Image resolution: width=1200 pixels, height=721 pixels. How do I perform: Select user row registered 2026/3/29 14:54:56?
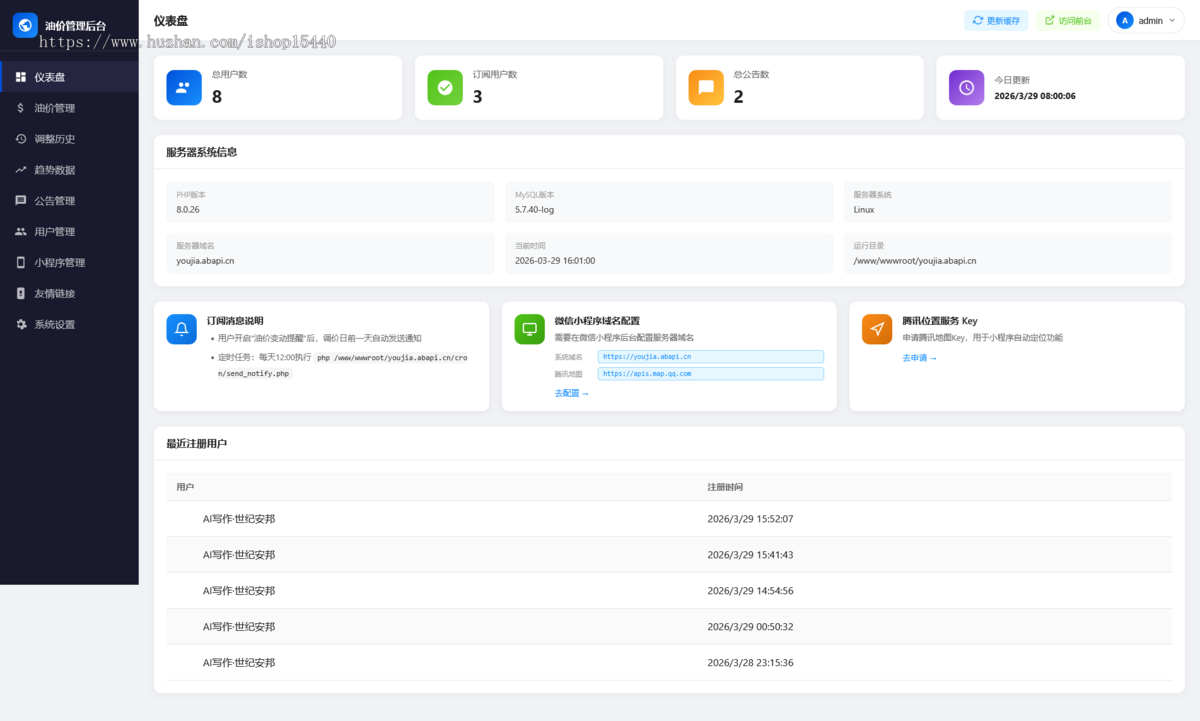click(x=669, y=591)
